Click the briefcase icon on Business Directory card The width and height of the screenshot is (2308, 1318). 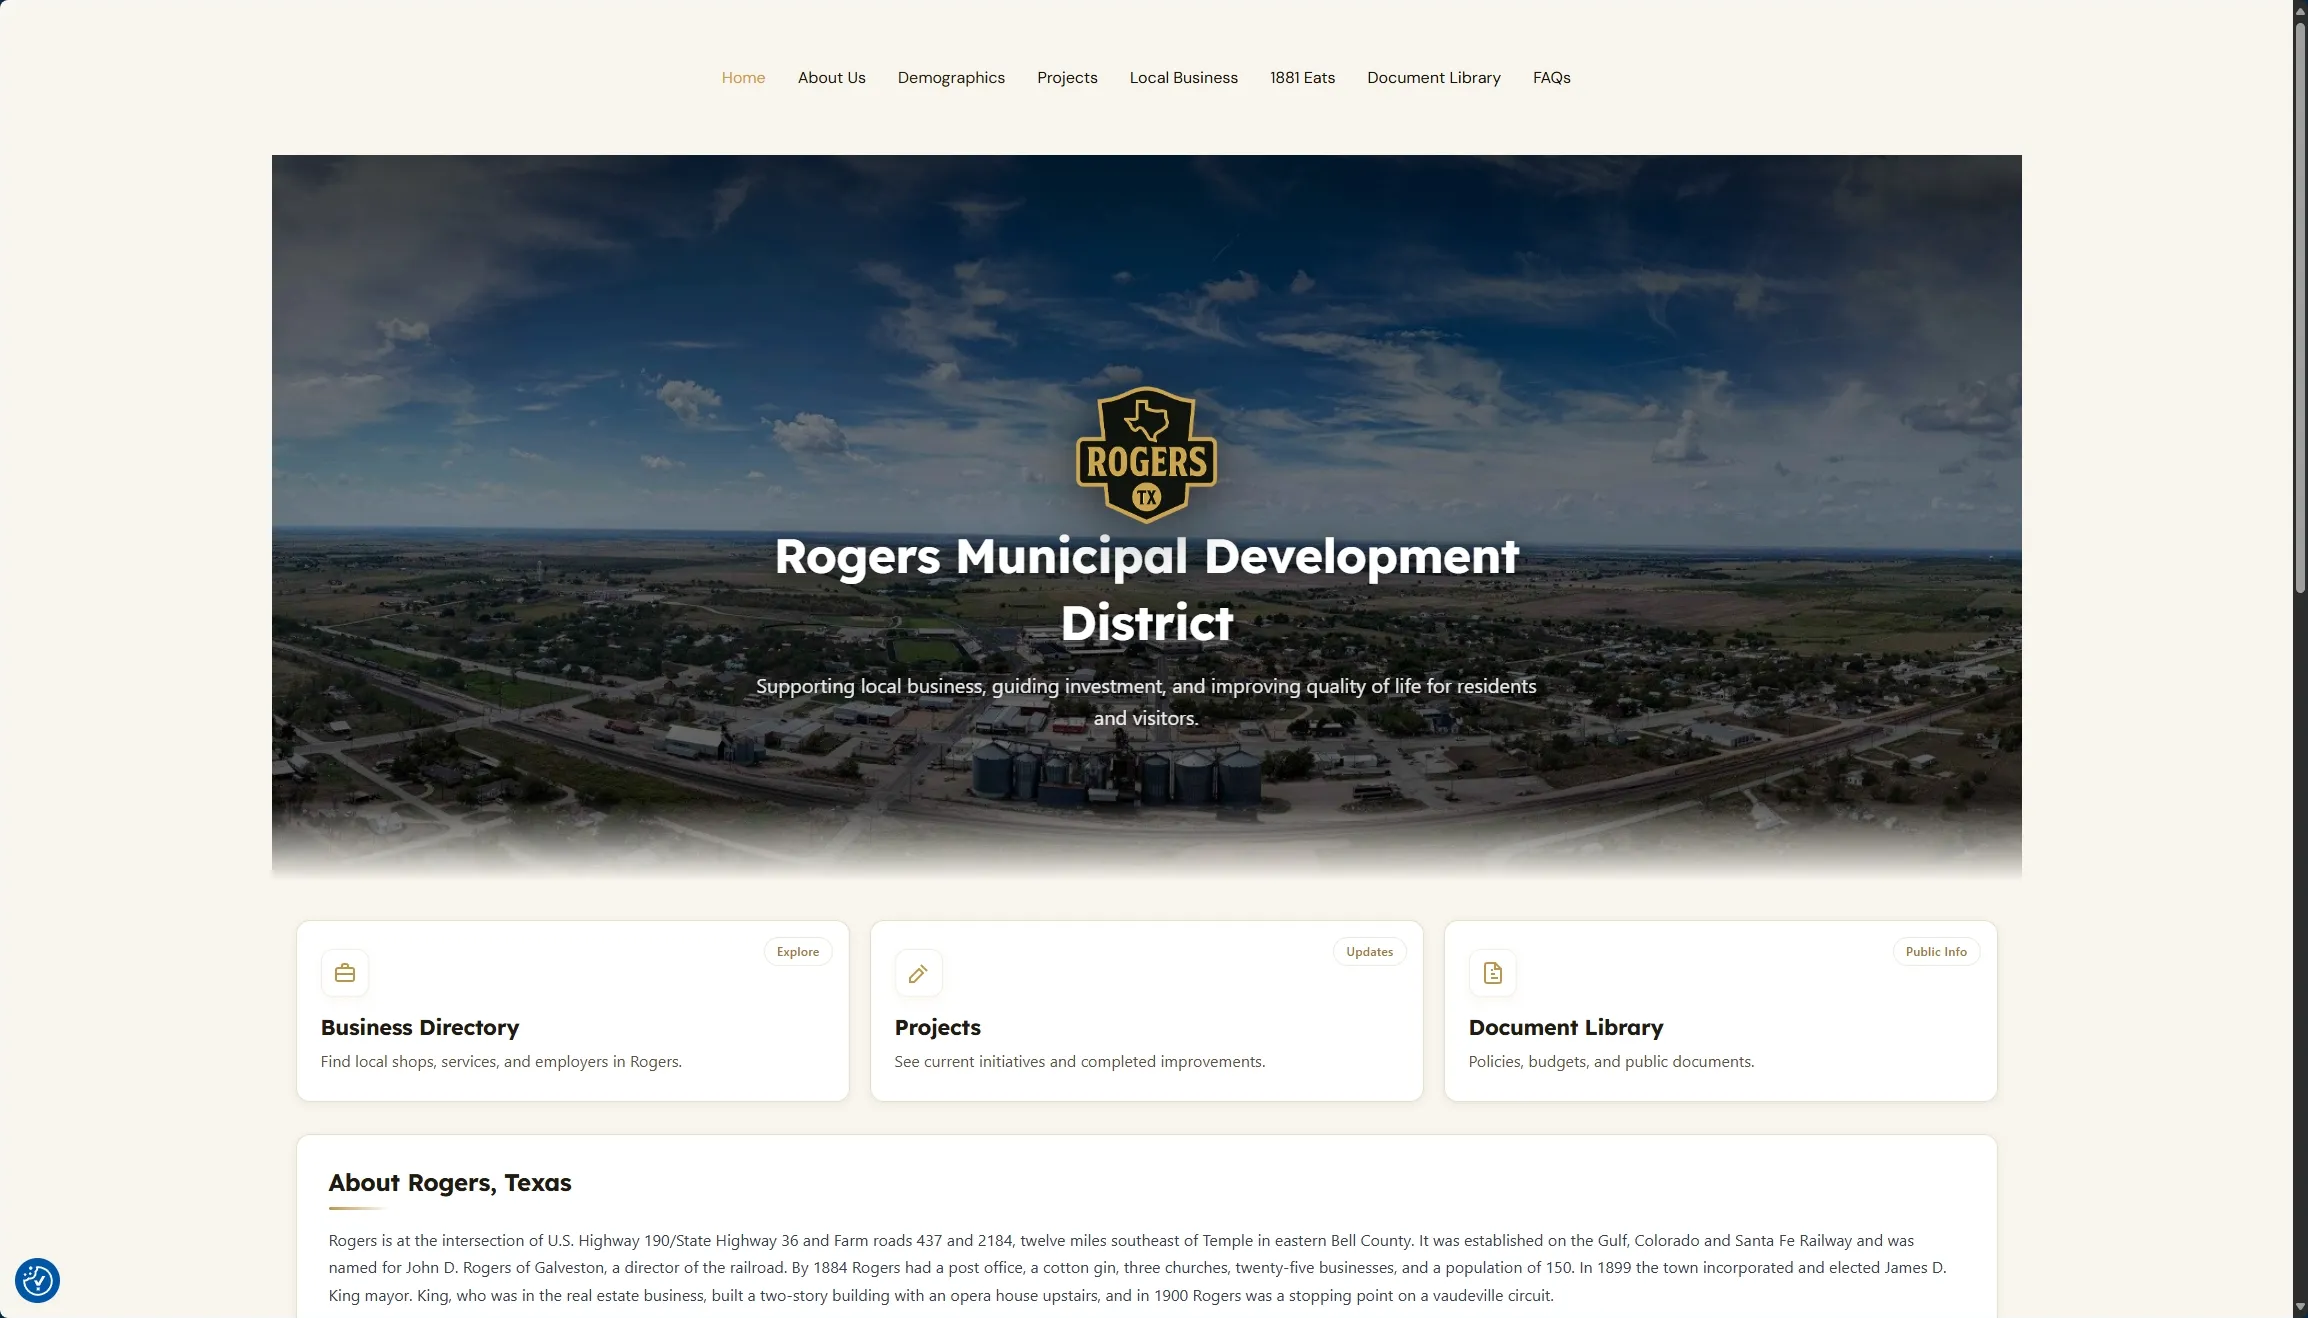pos(344,973)
